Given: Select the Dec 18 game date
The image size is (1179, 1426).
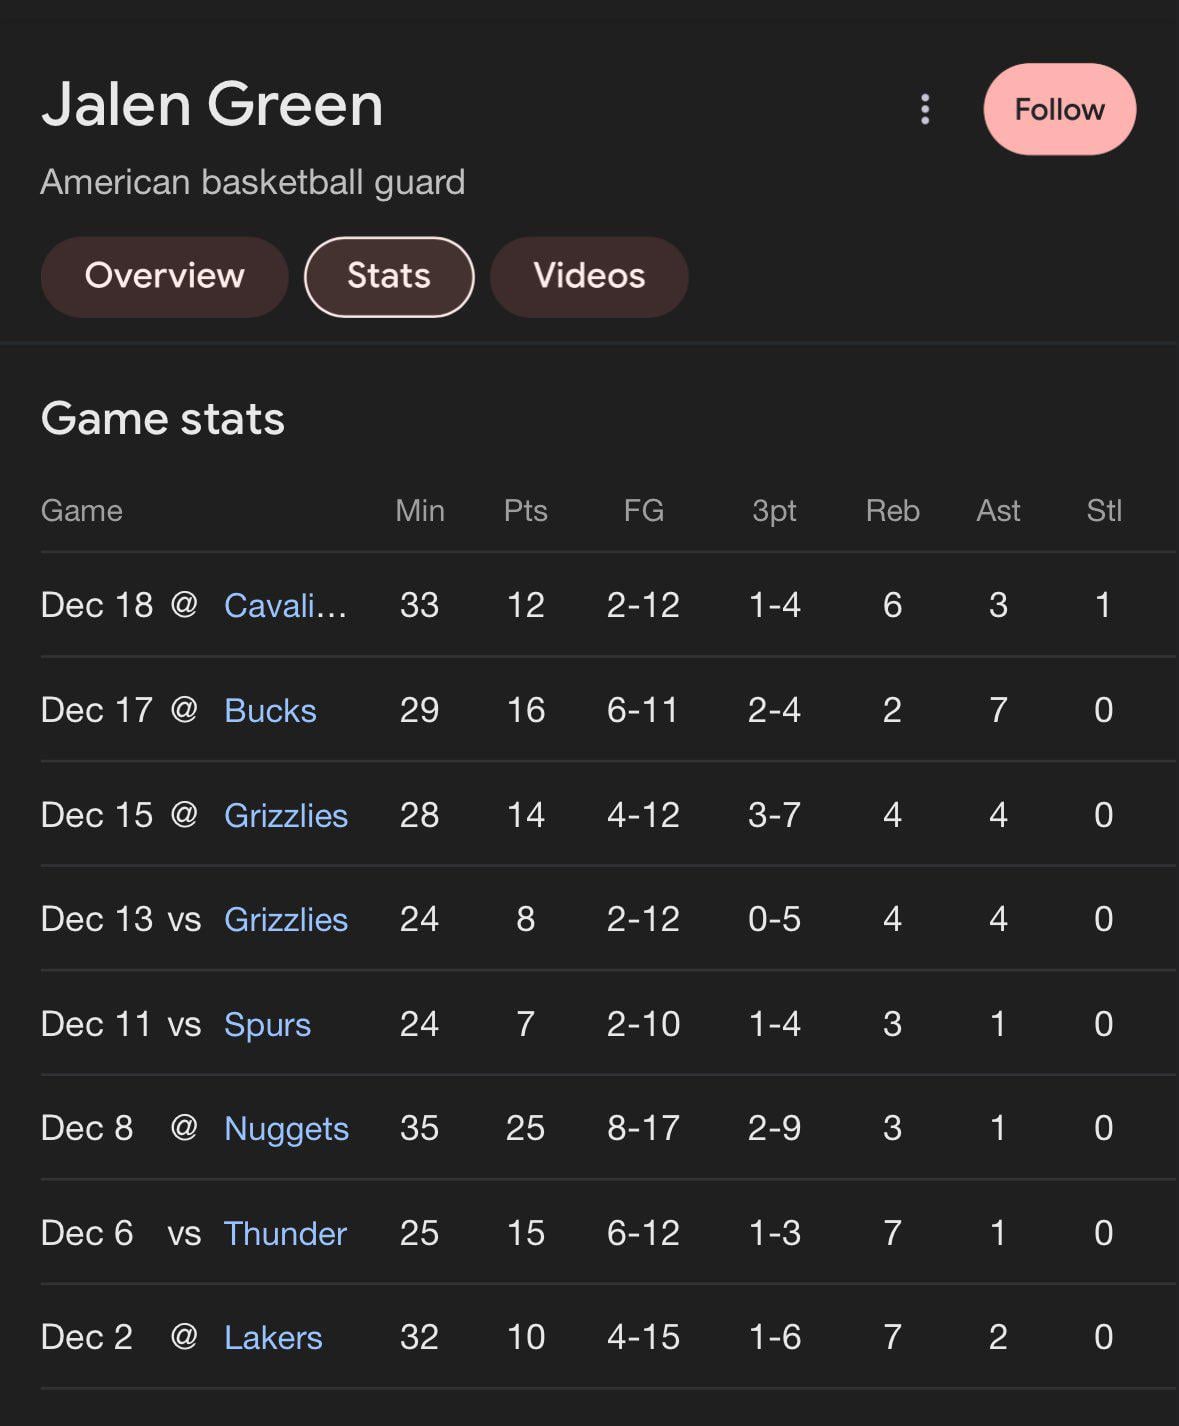Looking at the screenshot, I should [x=97, y=605].
